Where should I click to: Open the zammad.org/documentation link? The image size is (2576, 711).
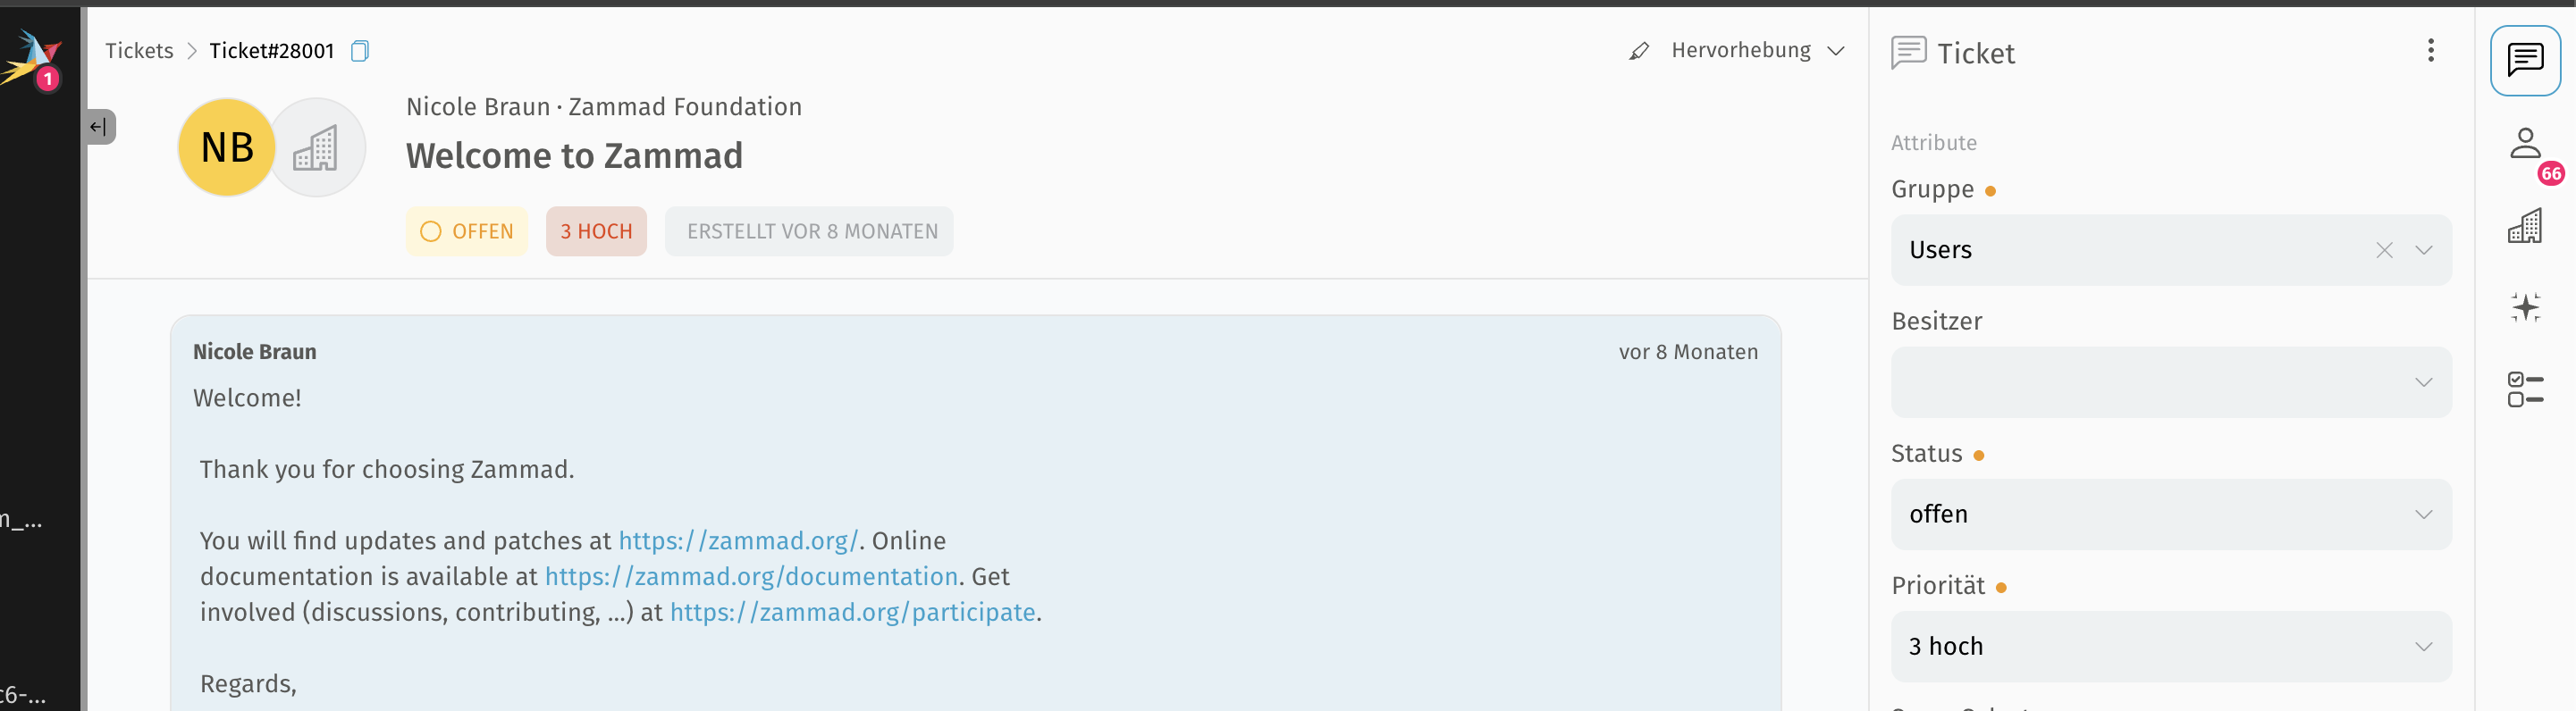[x=751, y=577]
